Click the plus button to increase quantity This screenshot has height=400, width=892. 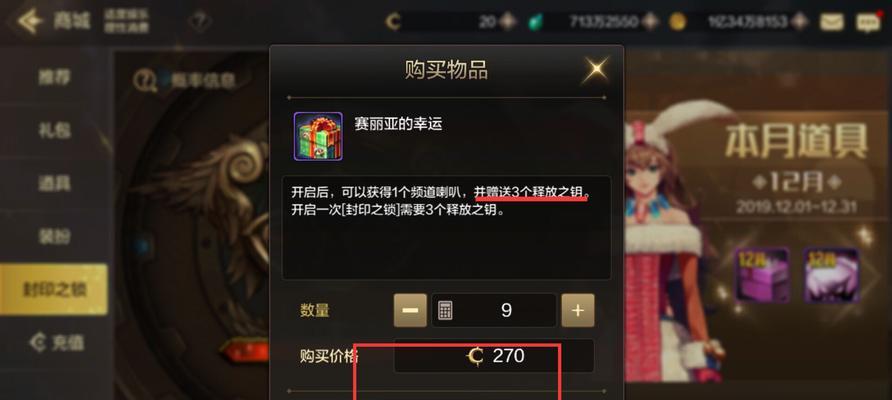click(577, 310)
